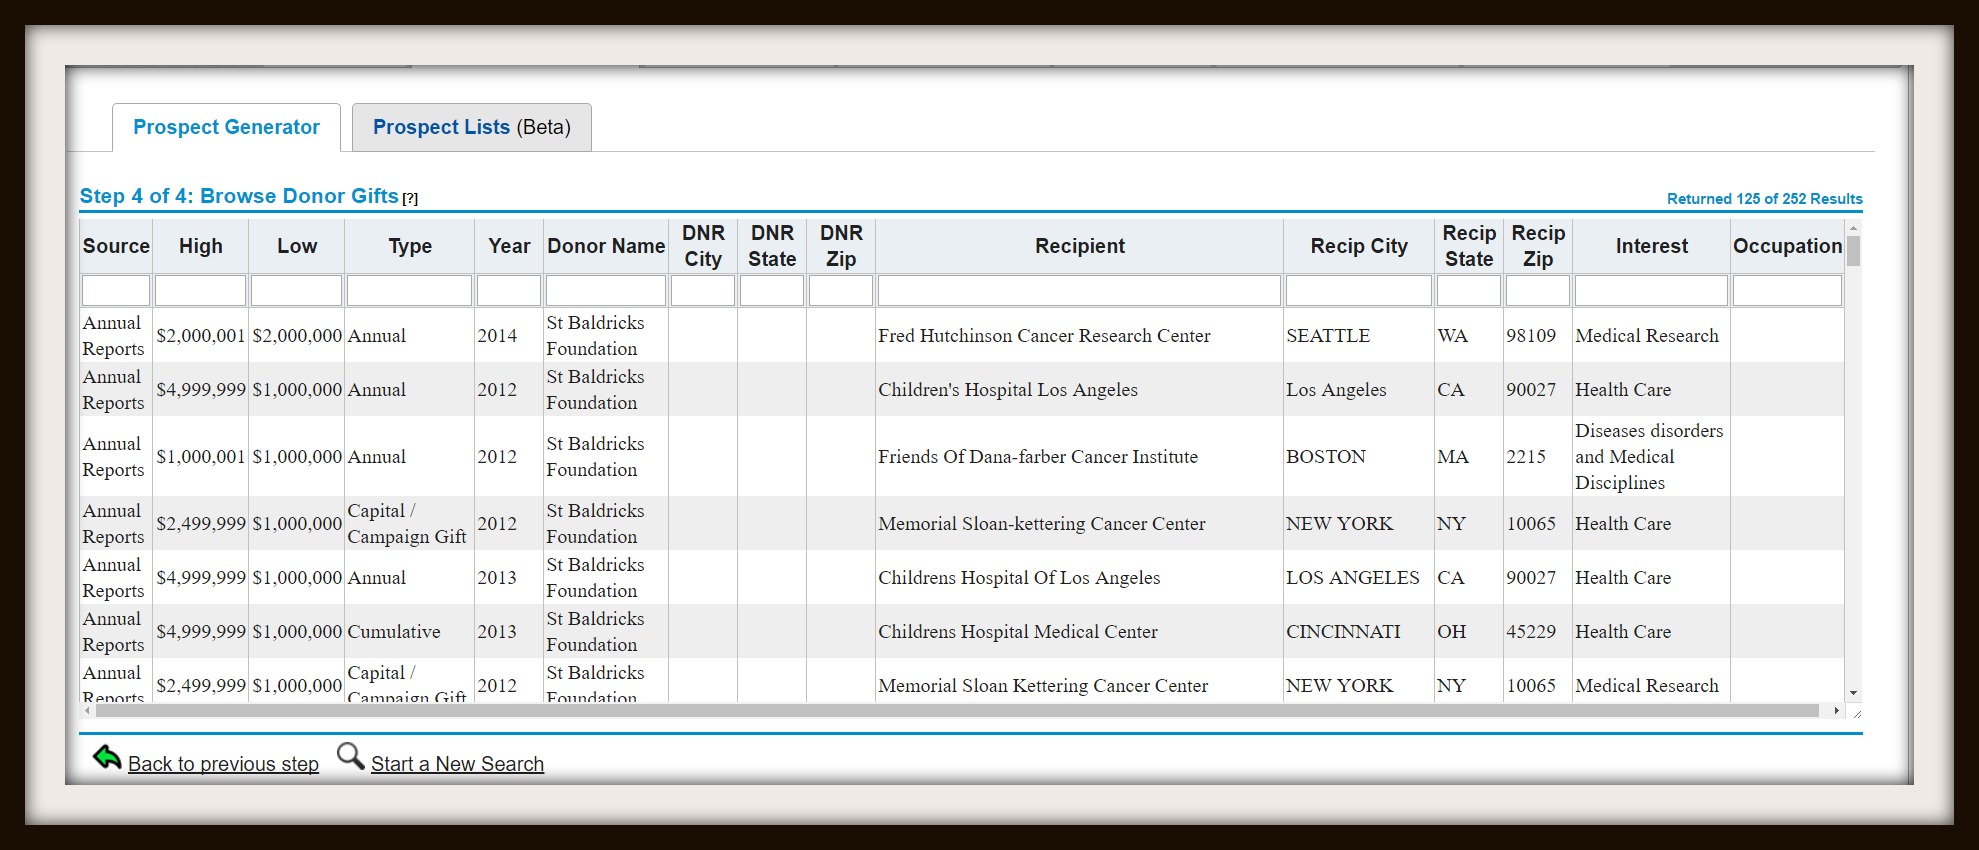This screenshot has height=850, width=1979.
Task: Click the table vertical scrollbar down arrow
Action: pyautogui.click(x=1853, y=693)
